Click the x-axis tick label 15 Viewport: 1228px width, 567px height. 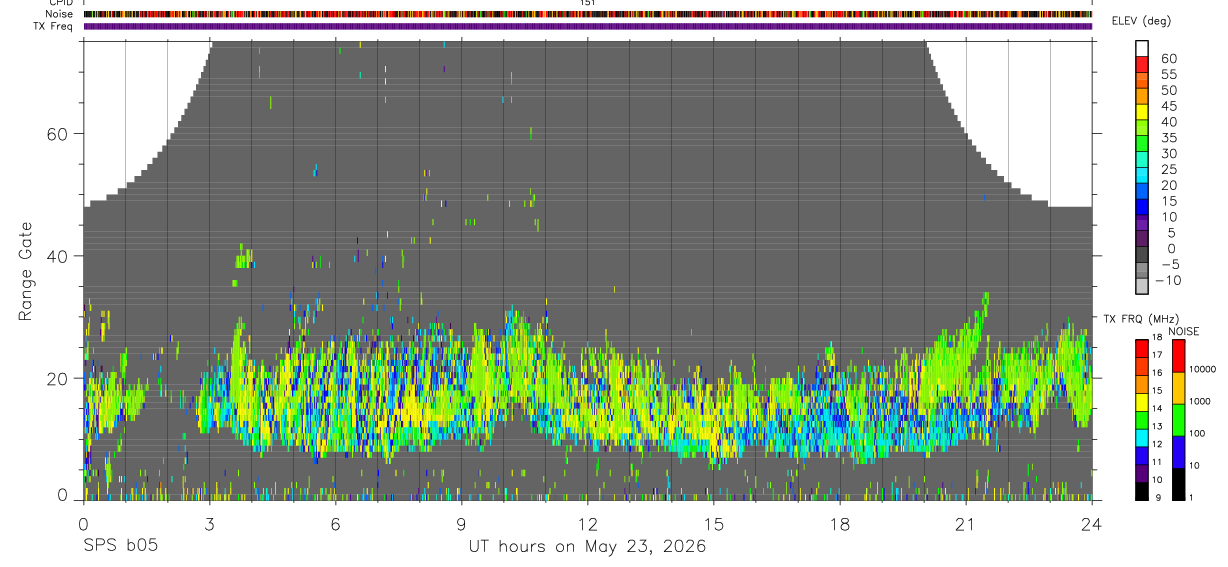[x=714, y=524]
